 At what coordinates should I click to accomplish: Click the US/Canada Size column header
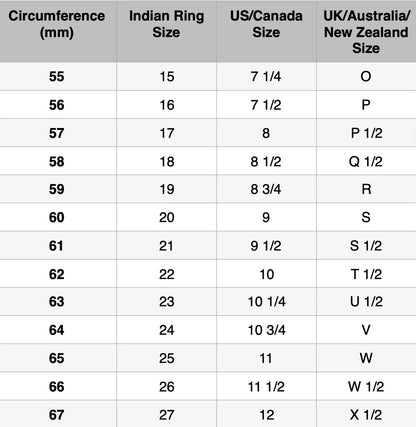(x=266, y=24)
